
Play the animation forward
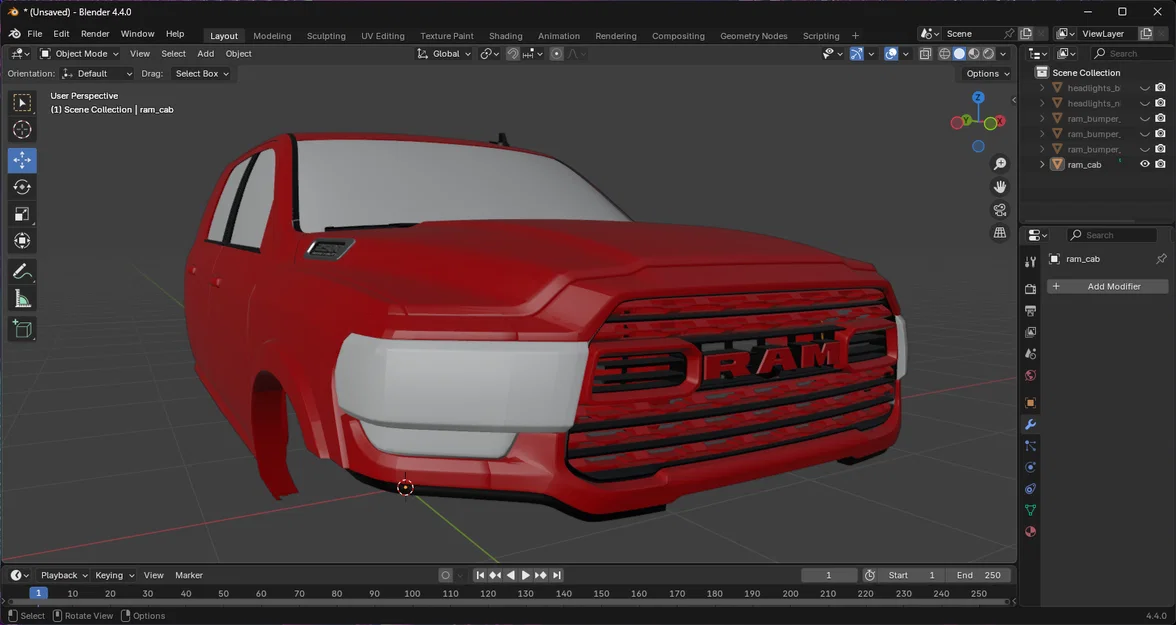(526, 575)
